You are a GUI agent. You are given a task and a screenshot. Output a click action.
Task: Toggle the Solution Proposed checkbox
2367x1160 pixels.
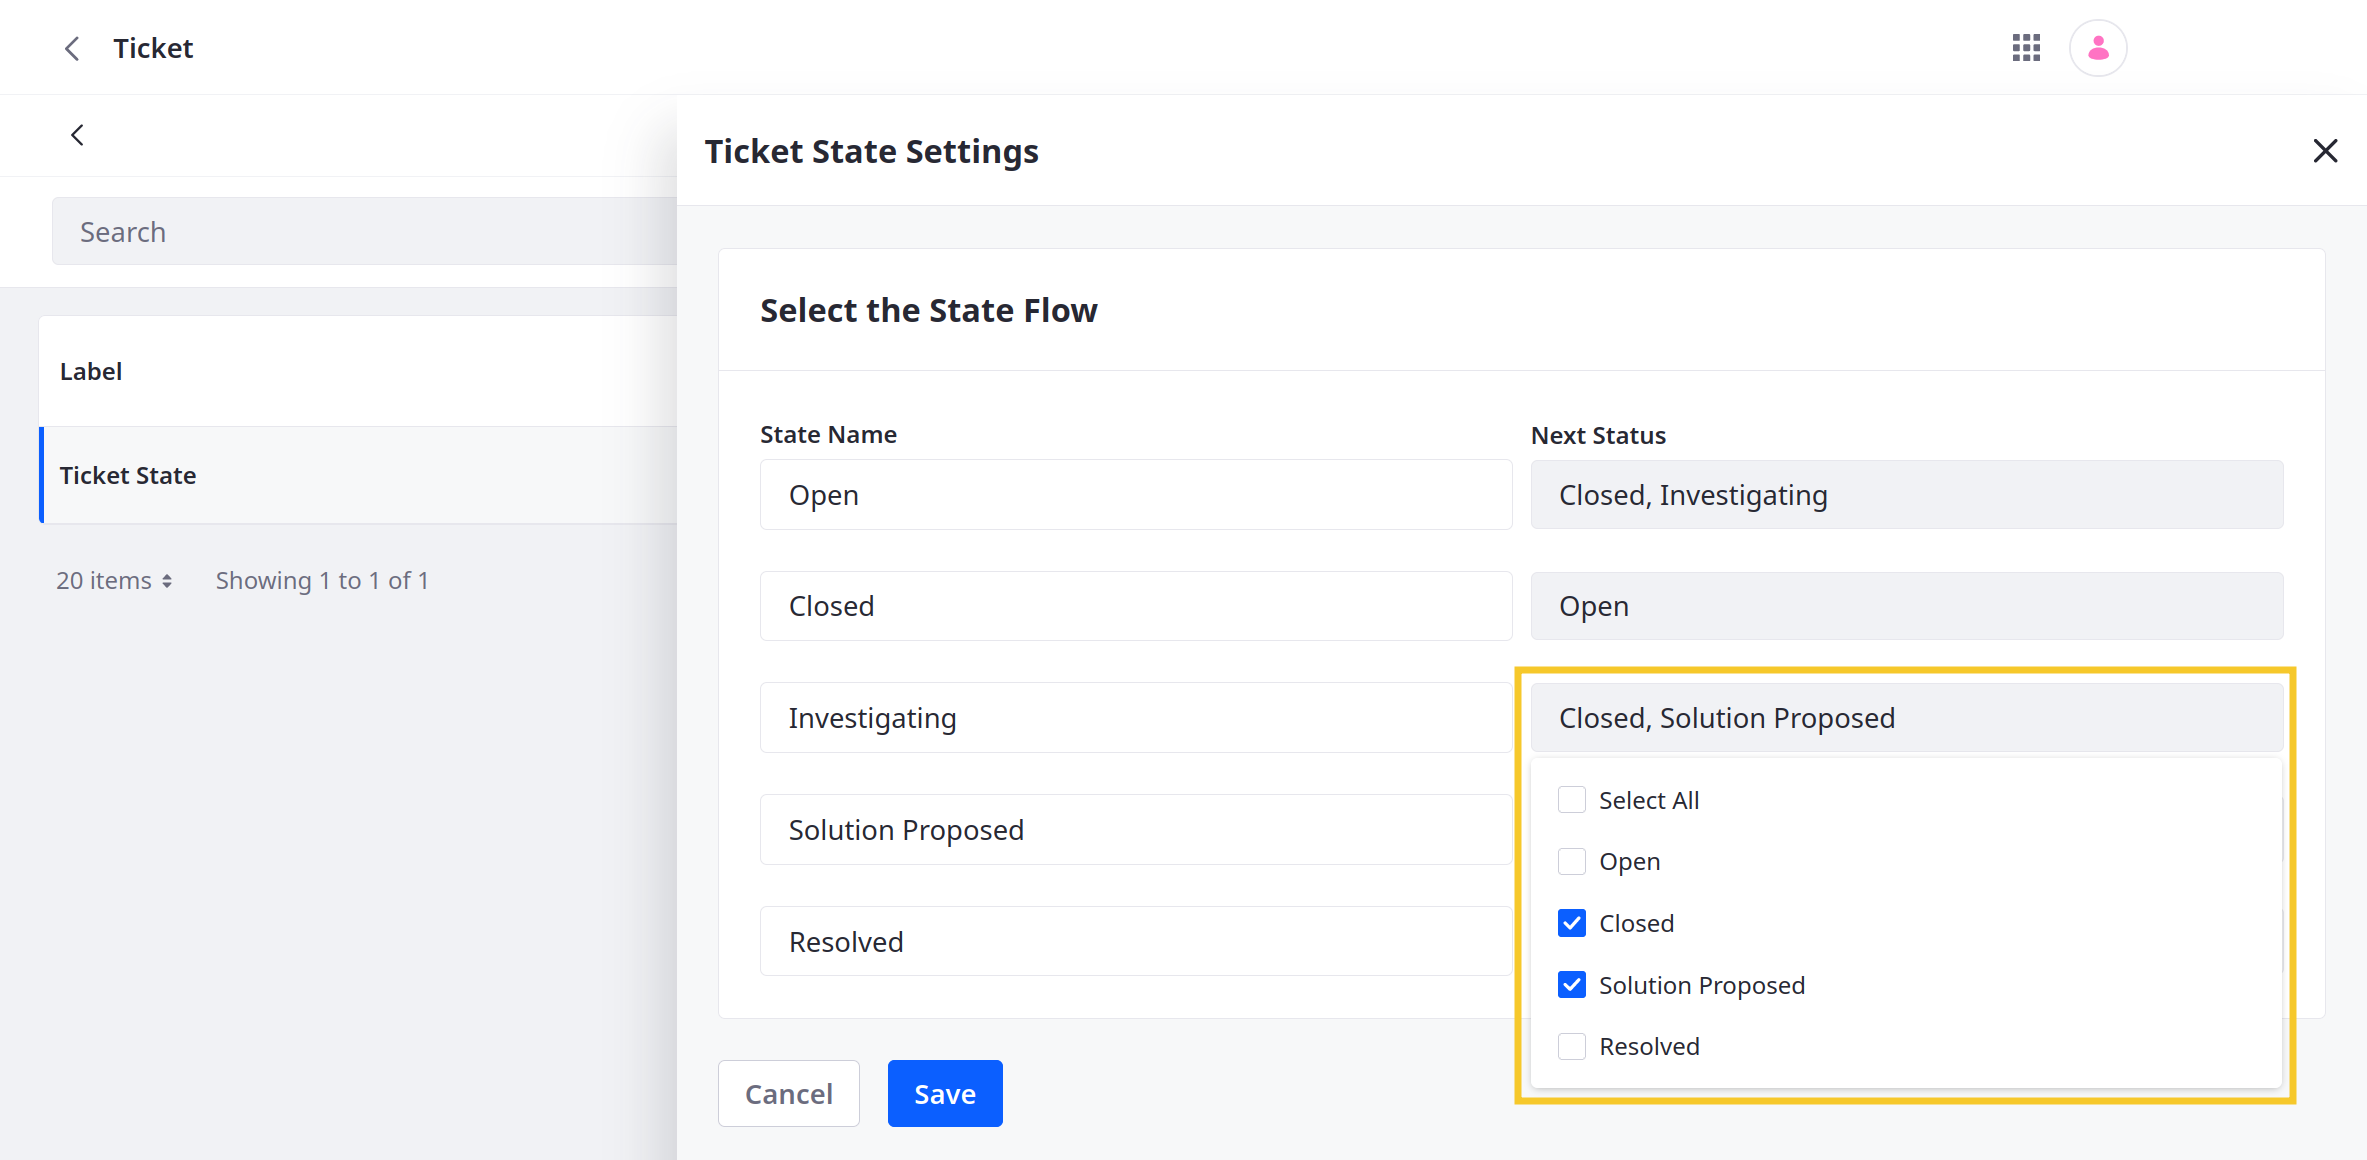point(1571,985)
